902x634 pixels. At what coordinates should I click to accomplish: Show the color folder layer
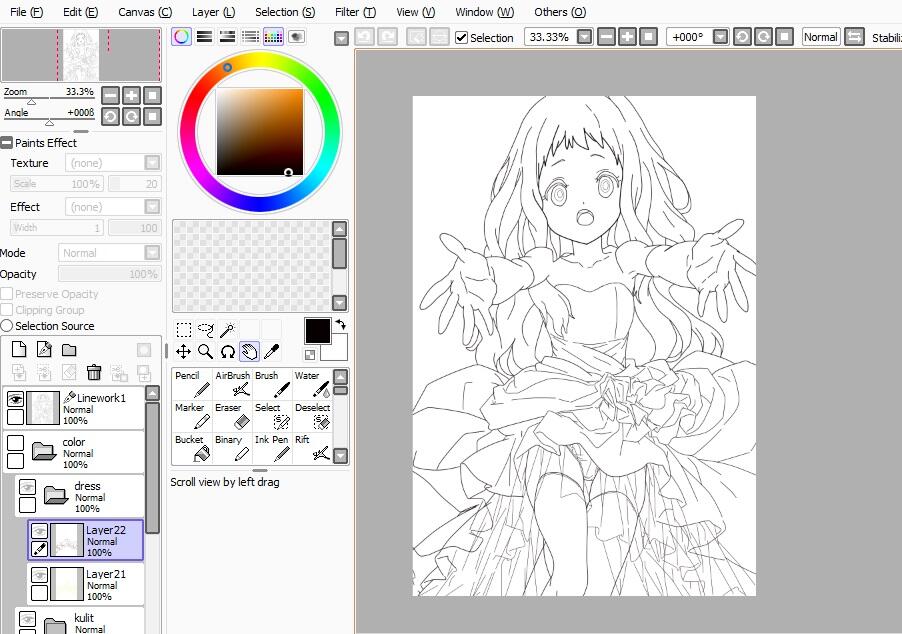coord(16,443)
